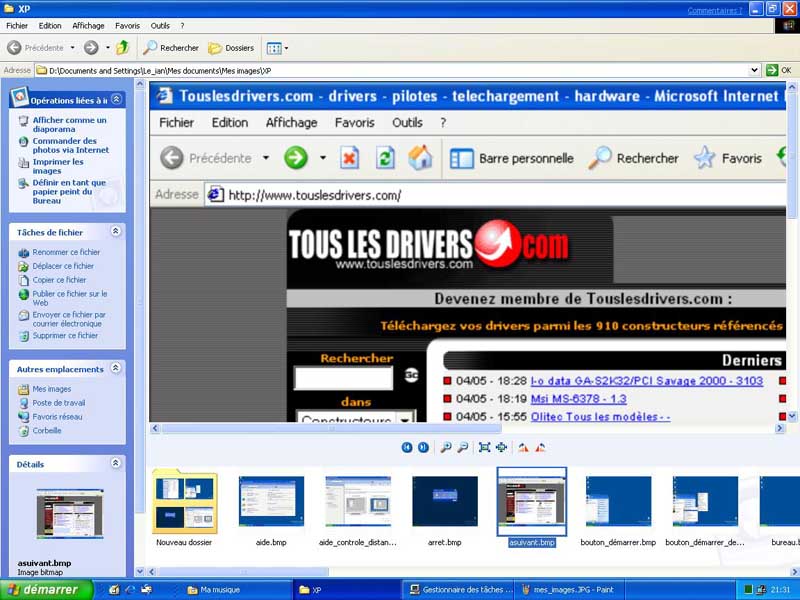Collapse the Tâches de fichier panel
The height and width of the screenshot is (600, 800).
(x=116, y=232)
